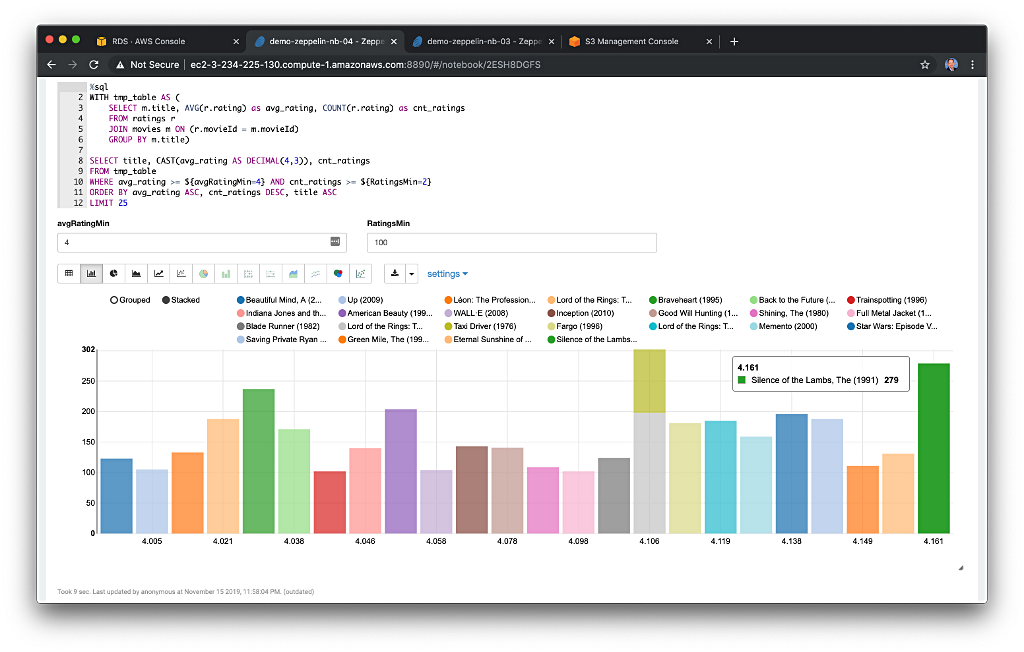Select the pie chart visualization icon
1024x652 pixels.
[114, 274]
